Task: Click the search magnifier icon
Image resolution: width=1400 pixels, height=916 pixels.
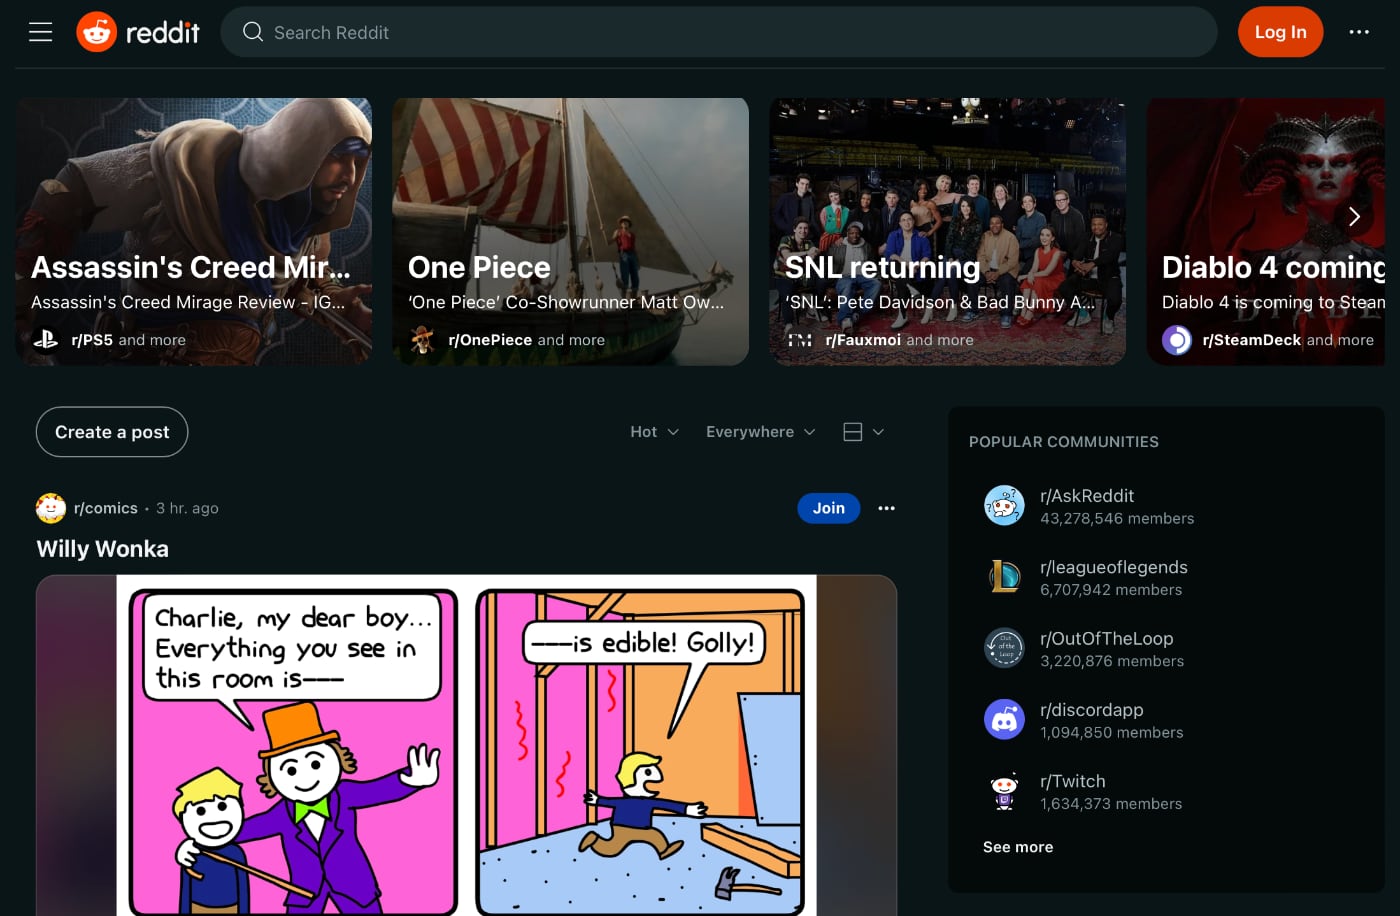Action: click(253, 32)
